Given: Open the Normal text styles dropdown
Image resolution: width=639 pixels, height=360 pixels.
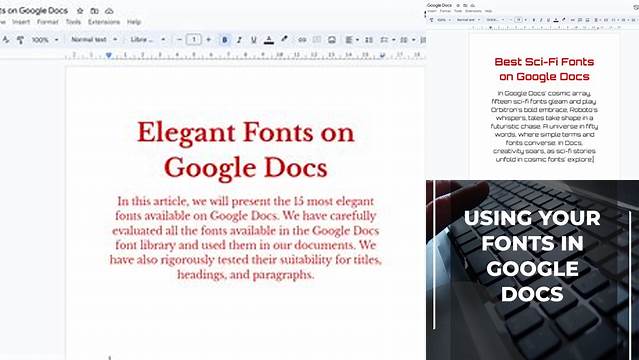Looking at the screenshot, I should coord(94,40).
